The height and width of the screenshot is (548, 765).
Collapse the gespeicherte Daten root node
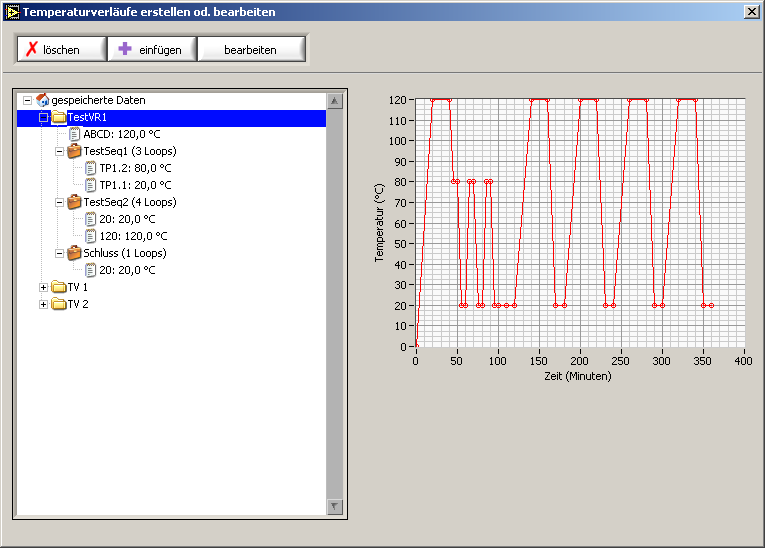point(27,101)
